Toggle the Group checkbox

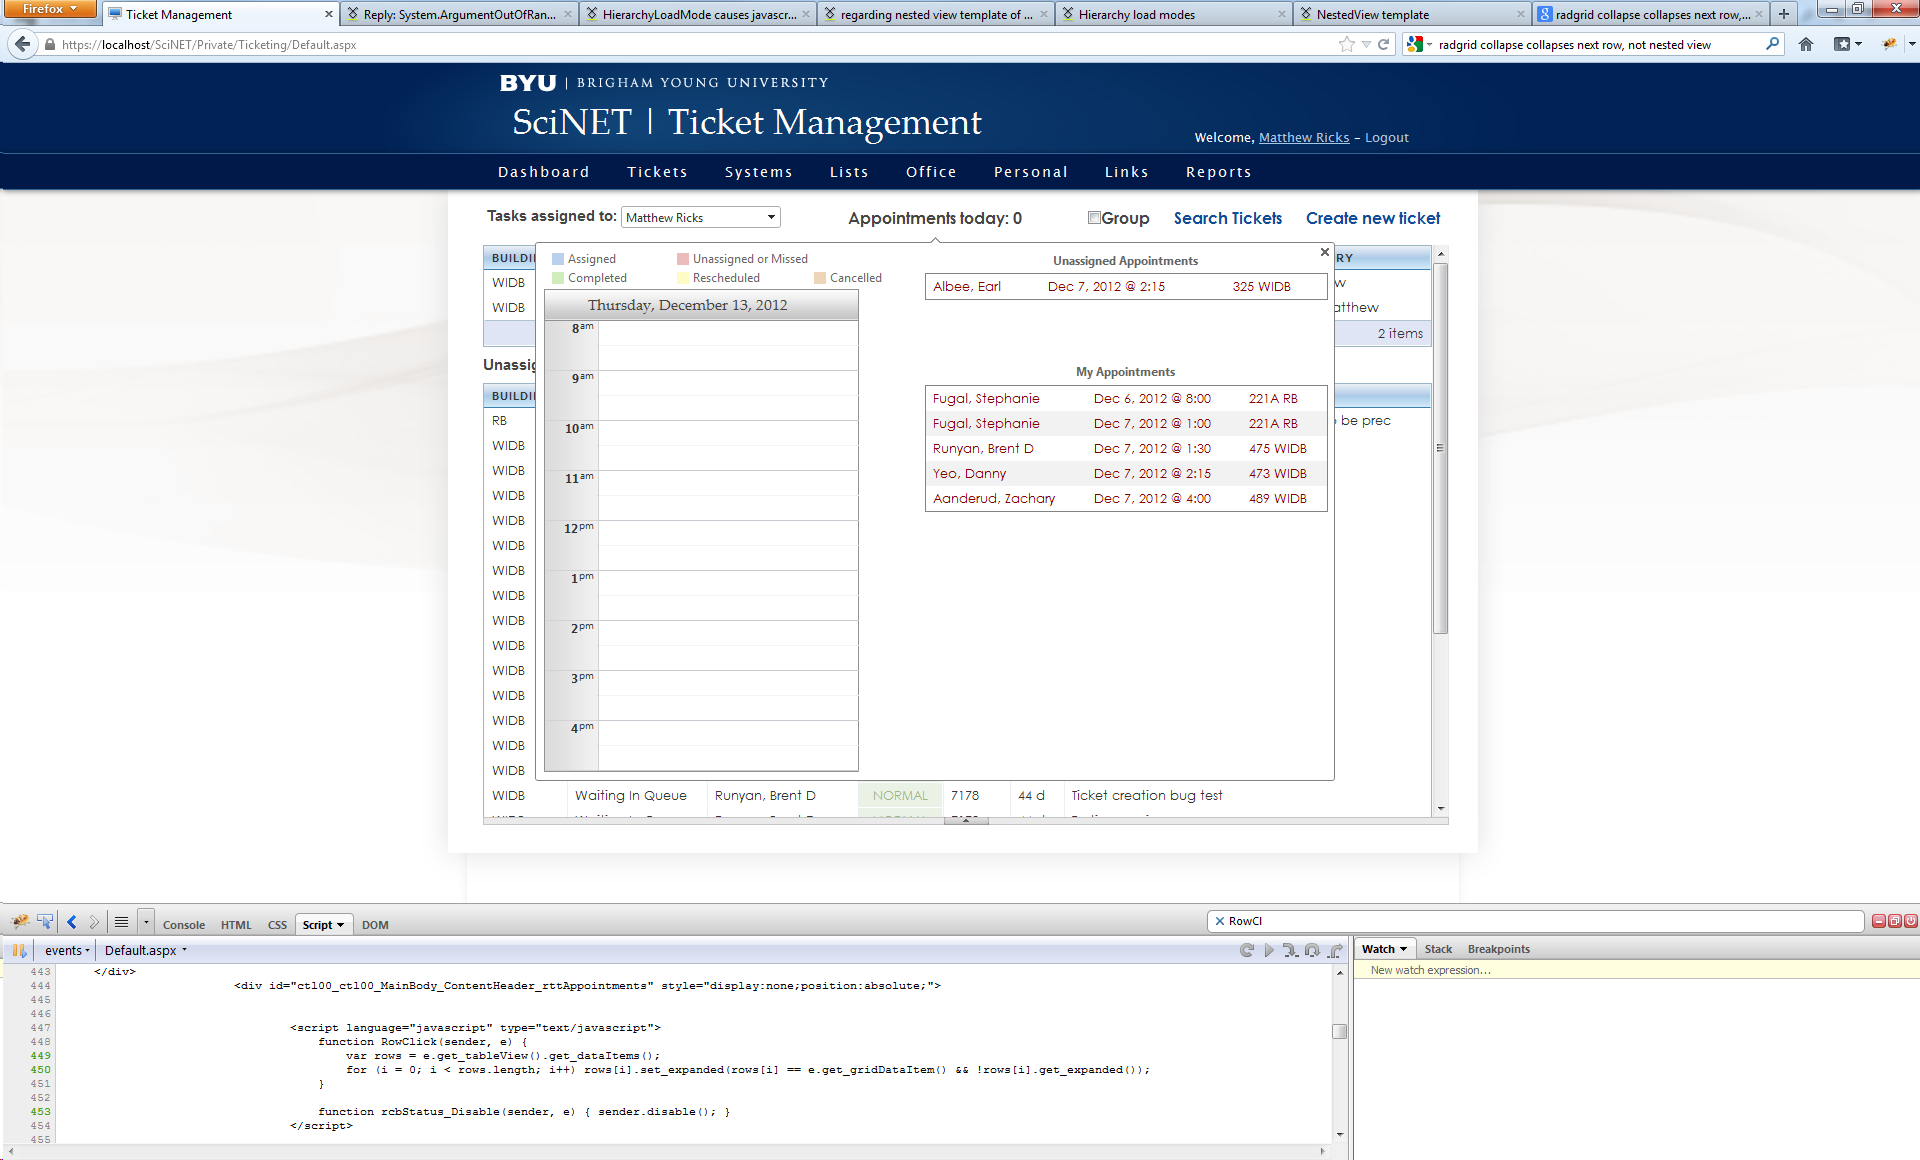[x=1094, y=218]
